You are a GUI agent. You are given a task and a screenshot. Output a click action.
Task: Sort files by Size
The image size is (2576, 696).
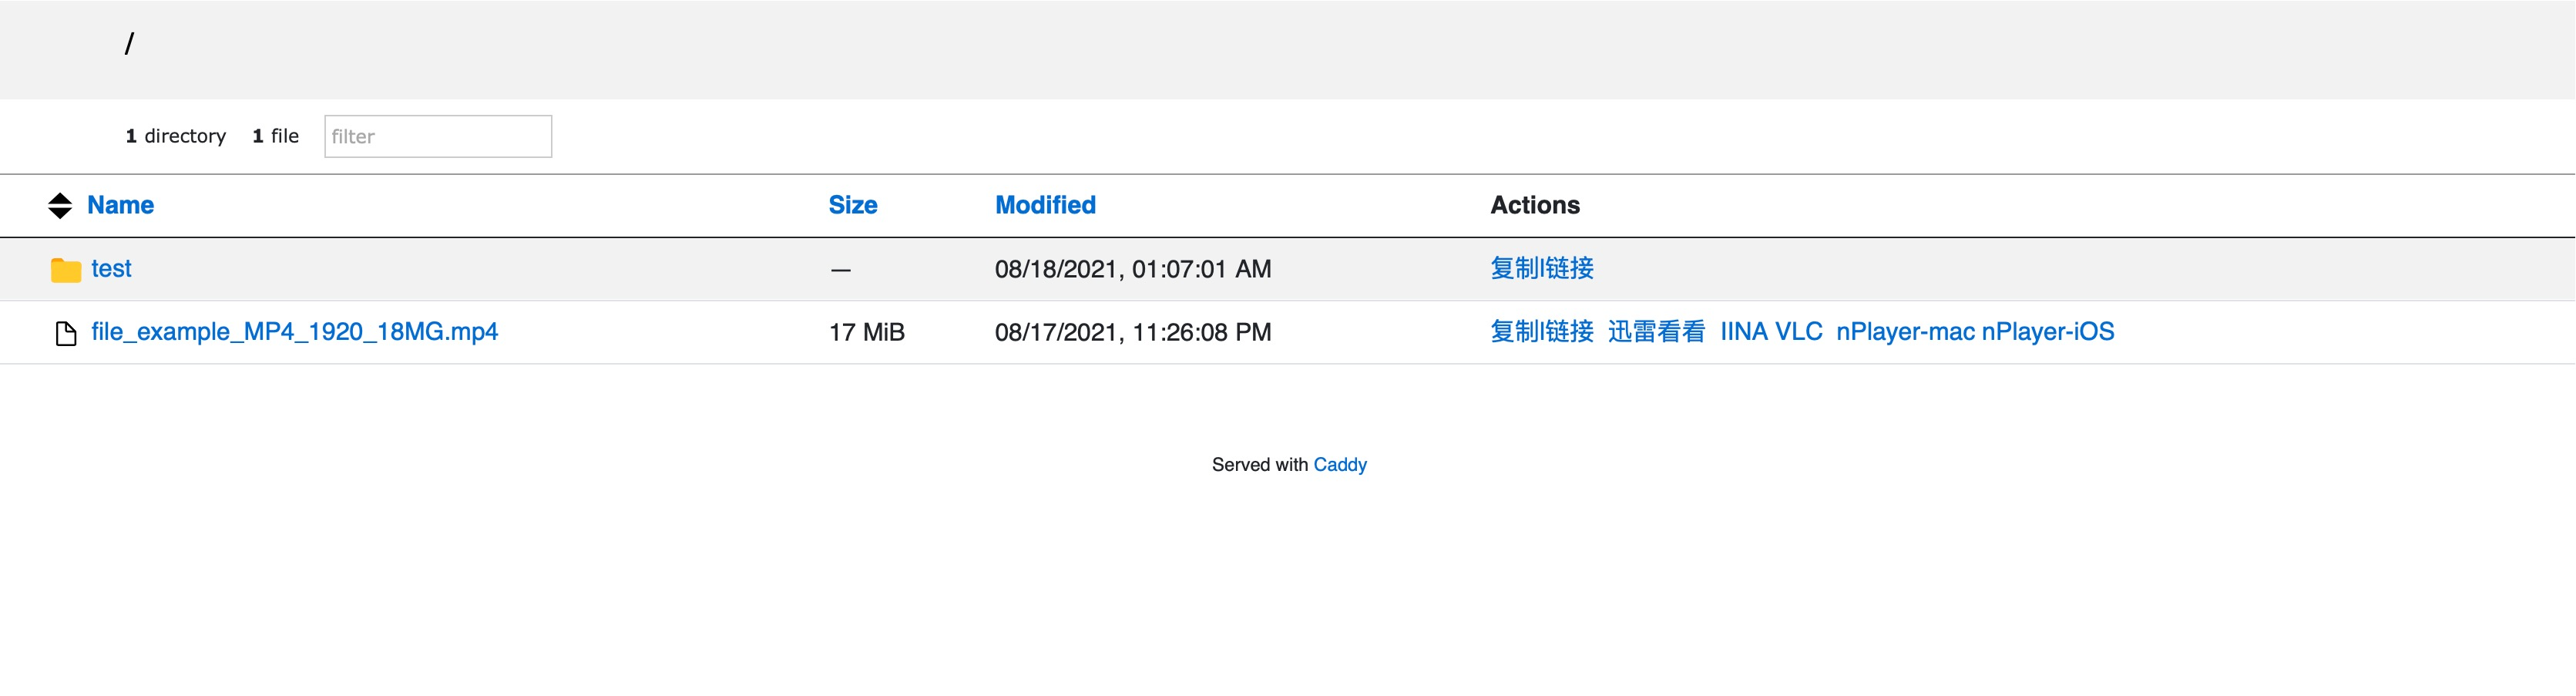[x=852, y=205]
